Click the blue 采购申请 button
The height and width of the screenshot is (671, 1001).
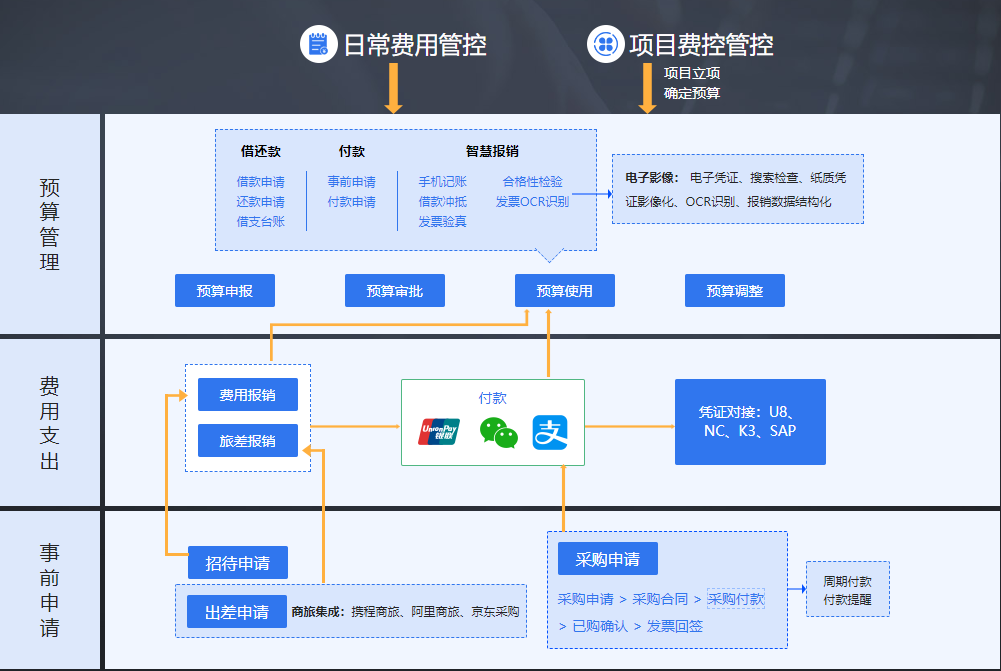tap(610, 558)
